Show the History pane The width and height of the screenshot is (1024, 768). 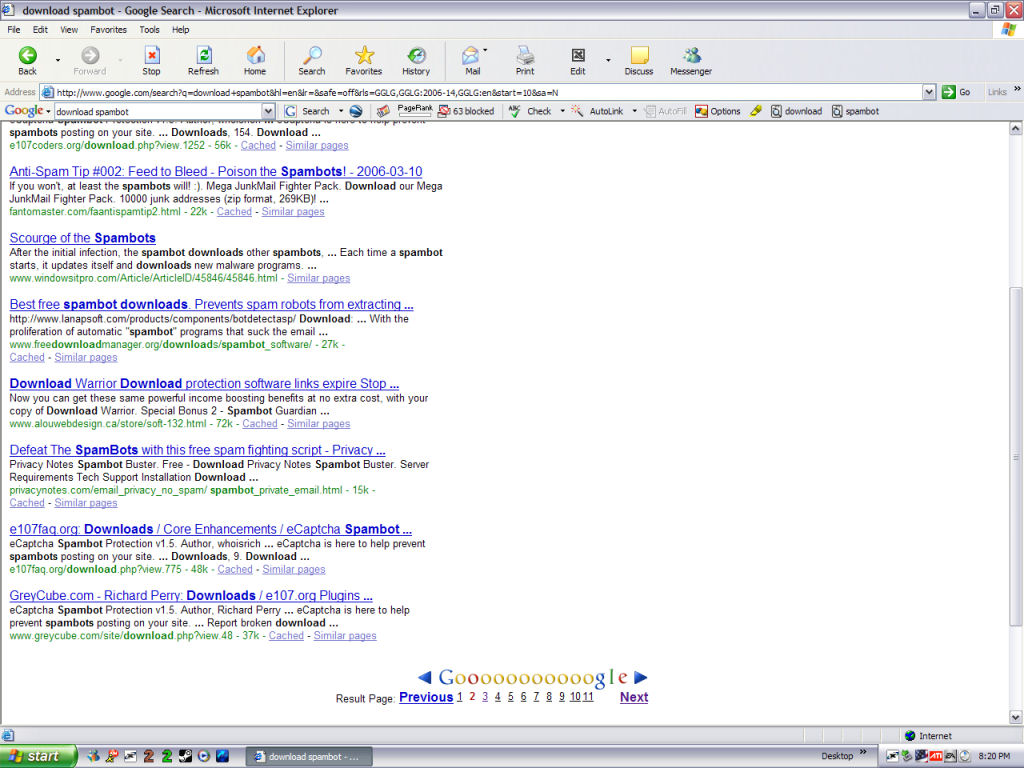(x=416, y=61)
